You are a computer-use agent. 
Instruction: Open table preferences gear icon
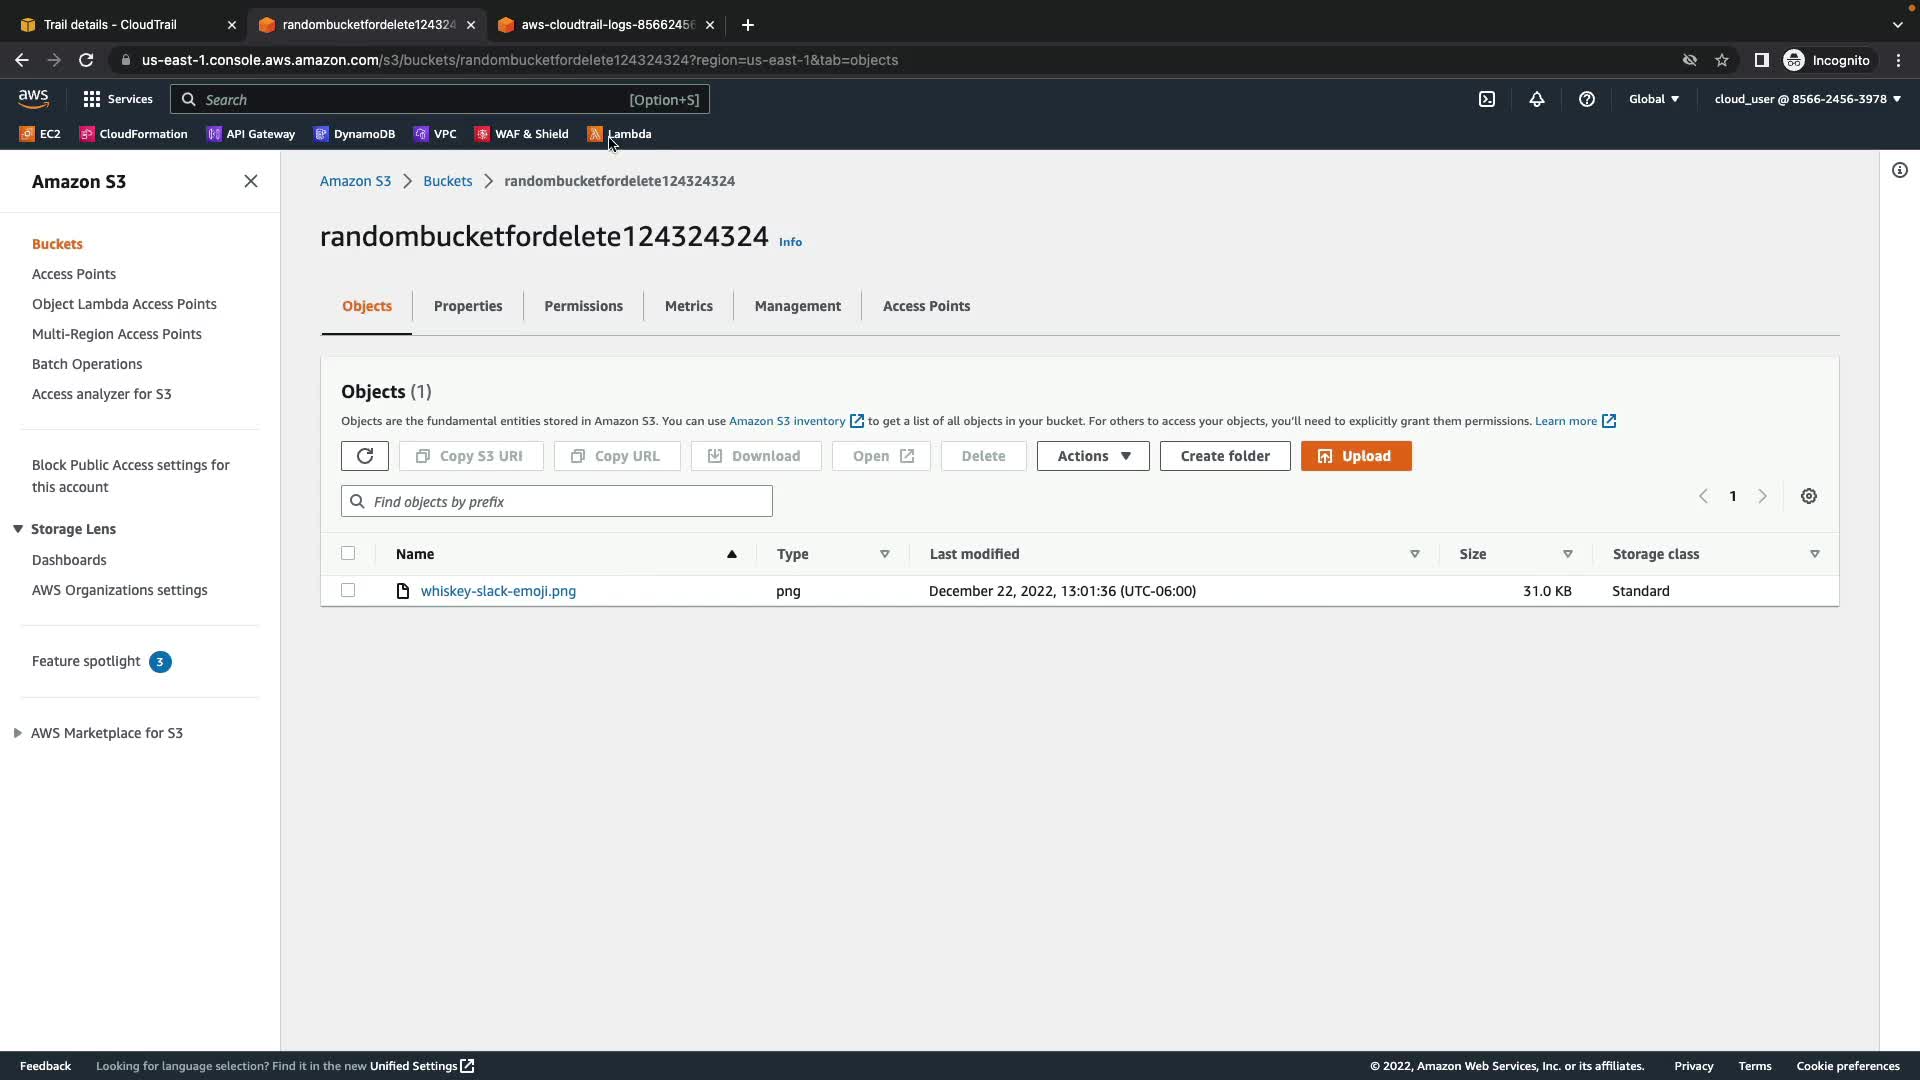[1809, 496]
